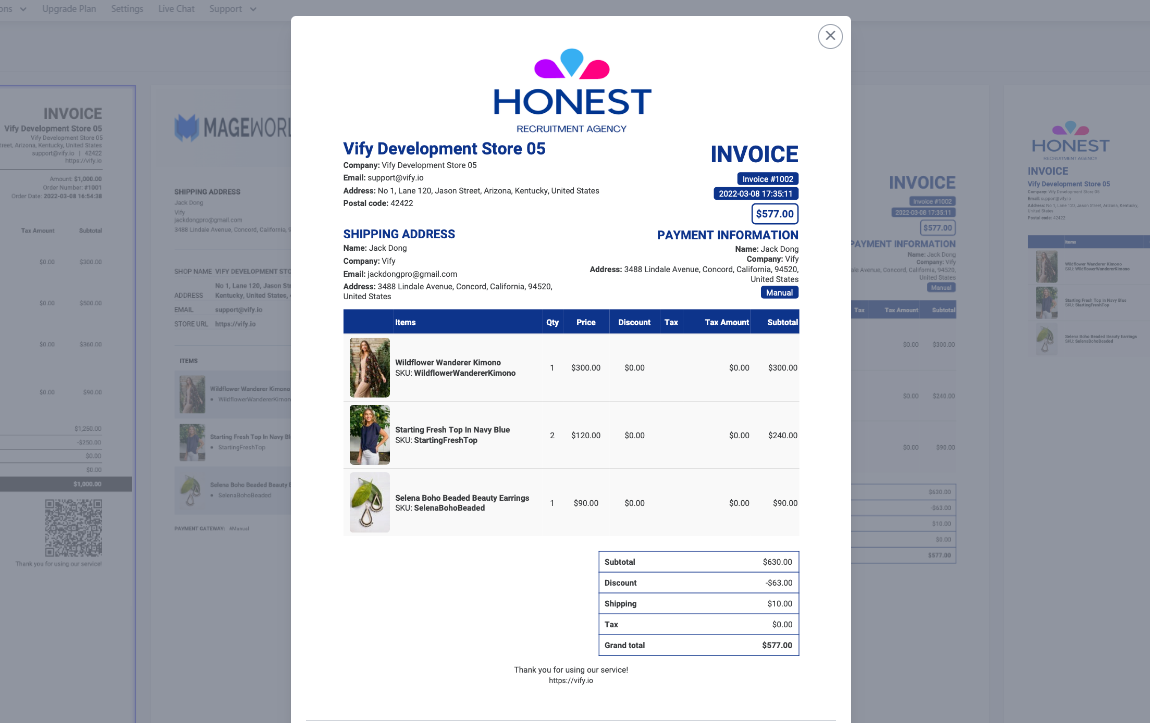1150x723 pixels.
Task: Click the QR code on left template
Action: (x=73, y=528)
